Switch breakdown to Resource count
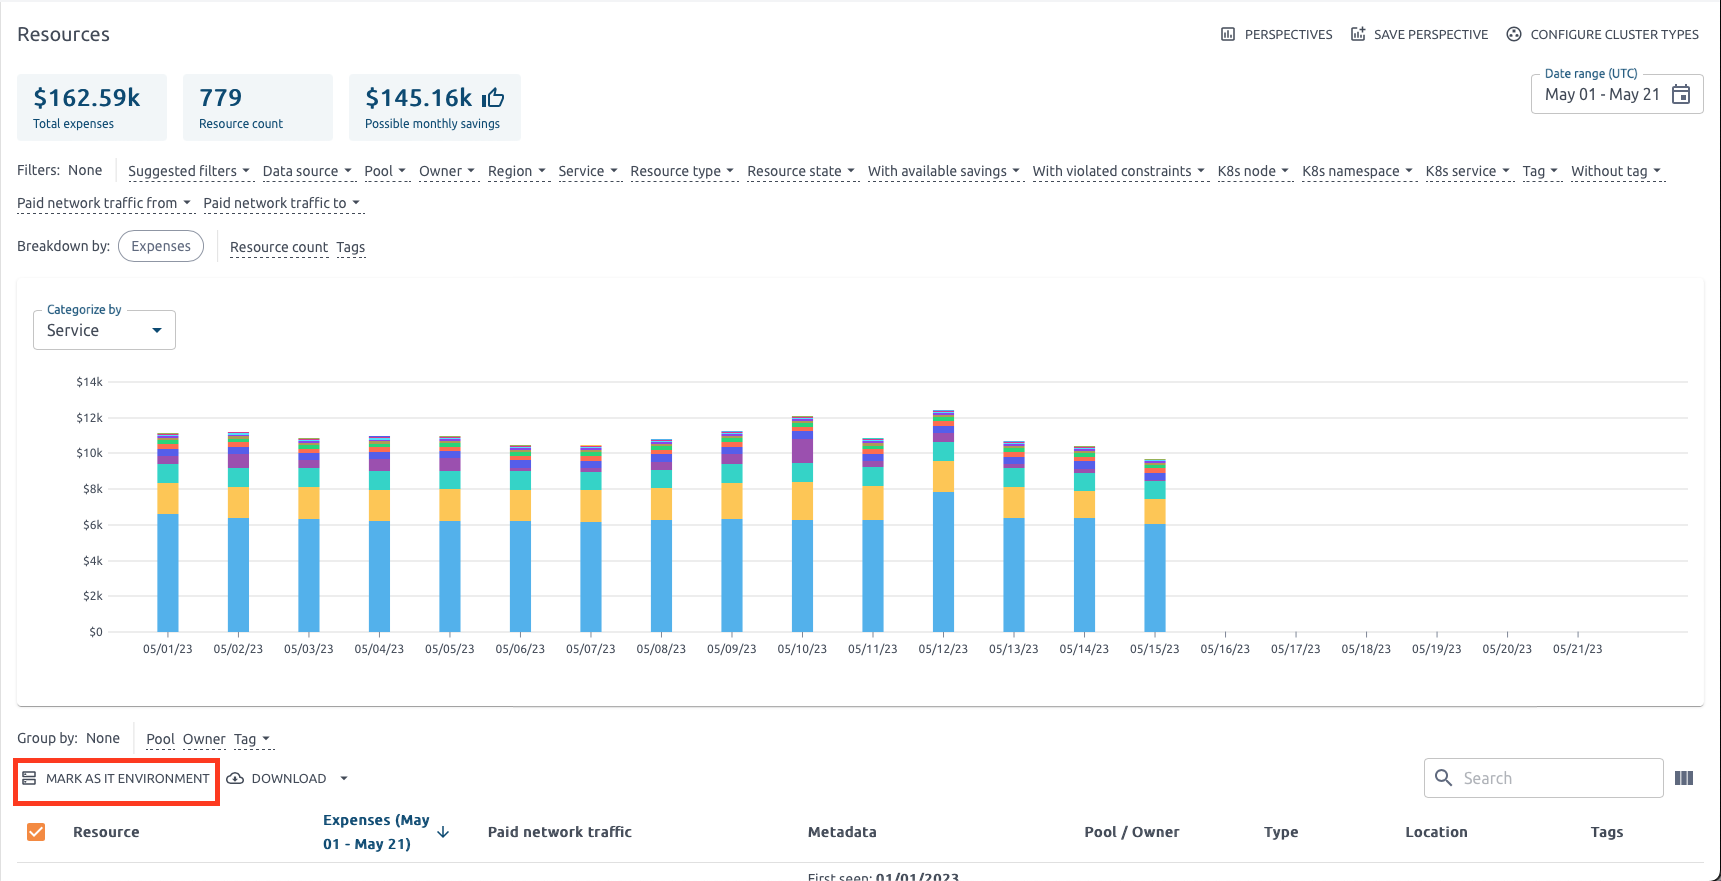1721x881 pixels. 279,247
